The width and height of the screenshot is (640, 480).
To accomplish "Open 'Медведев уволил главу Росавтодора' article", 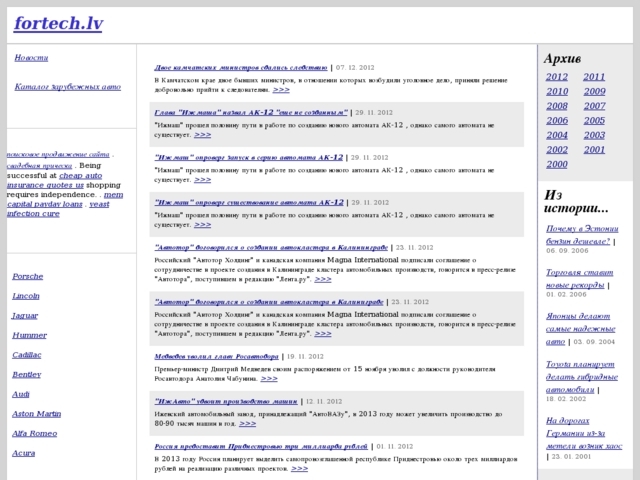I will click(x=213, y=356).
